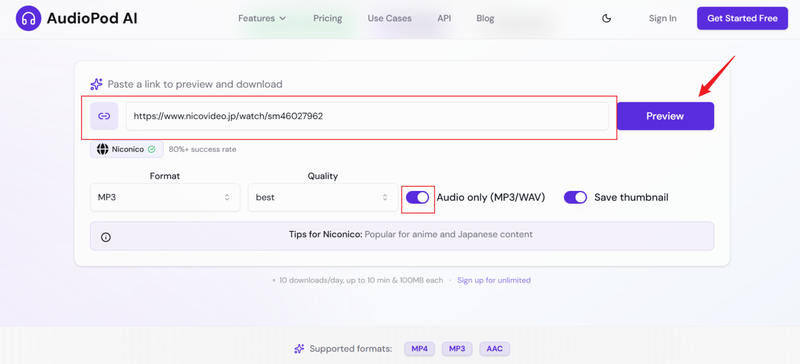Click the 80%+ success rate text

203,150
